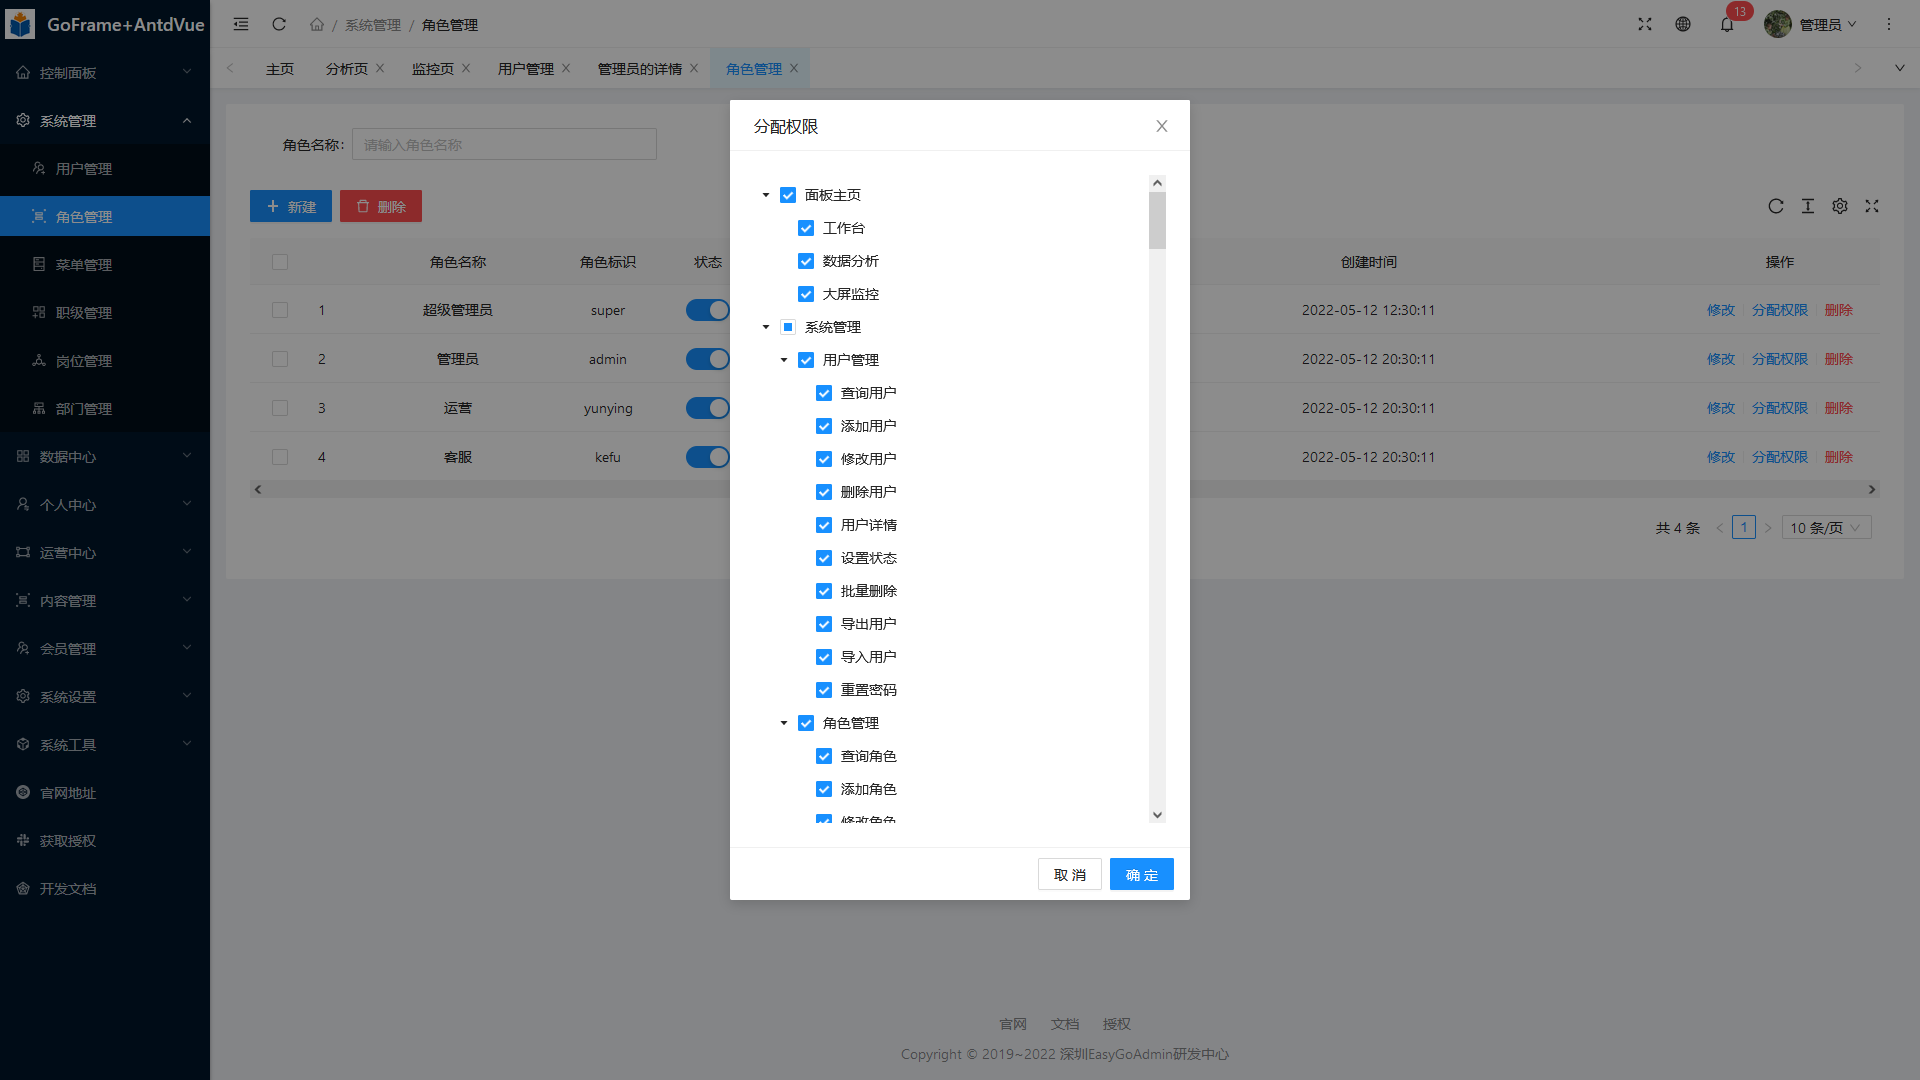Viewport: 1920px width, 1080px height.
Task: Click the notification bell icon
Action: 1727,25
